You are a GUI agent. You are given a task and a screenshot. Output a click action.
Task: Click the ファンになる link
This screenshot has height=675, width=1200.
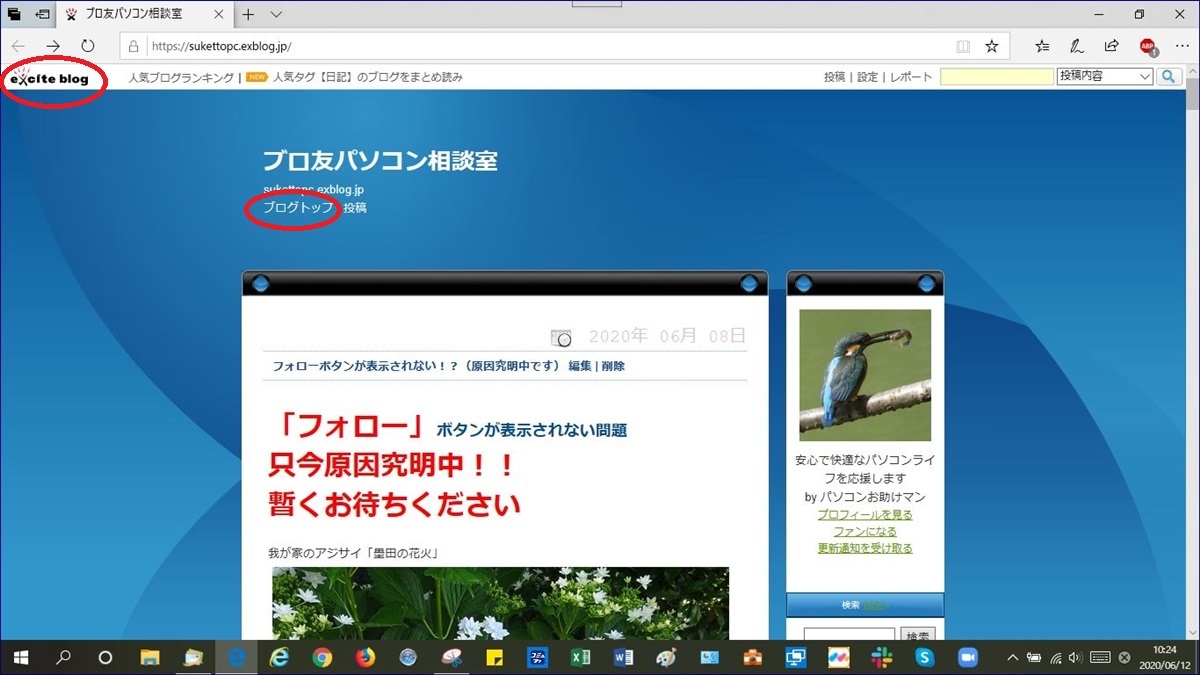click(865, 531)
